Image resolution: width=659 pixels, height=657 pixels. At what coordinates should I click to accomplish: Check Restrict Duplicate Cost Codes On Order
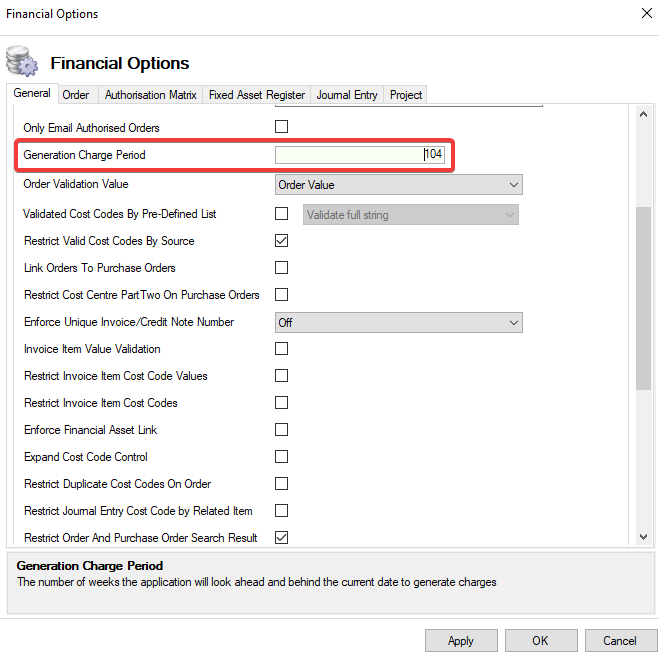(x=281, y=484)
